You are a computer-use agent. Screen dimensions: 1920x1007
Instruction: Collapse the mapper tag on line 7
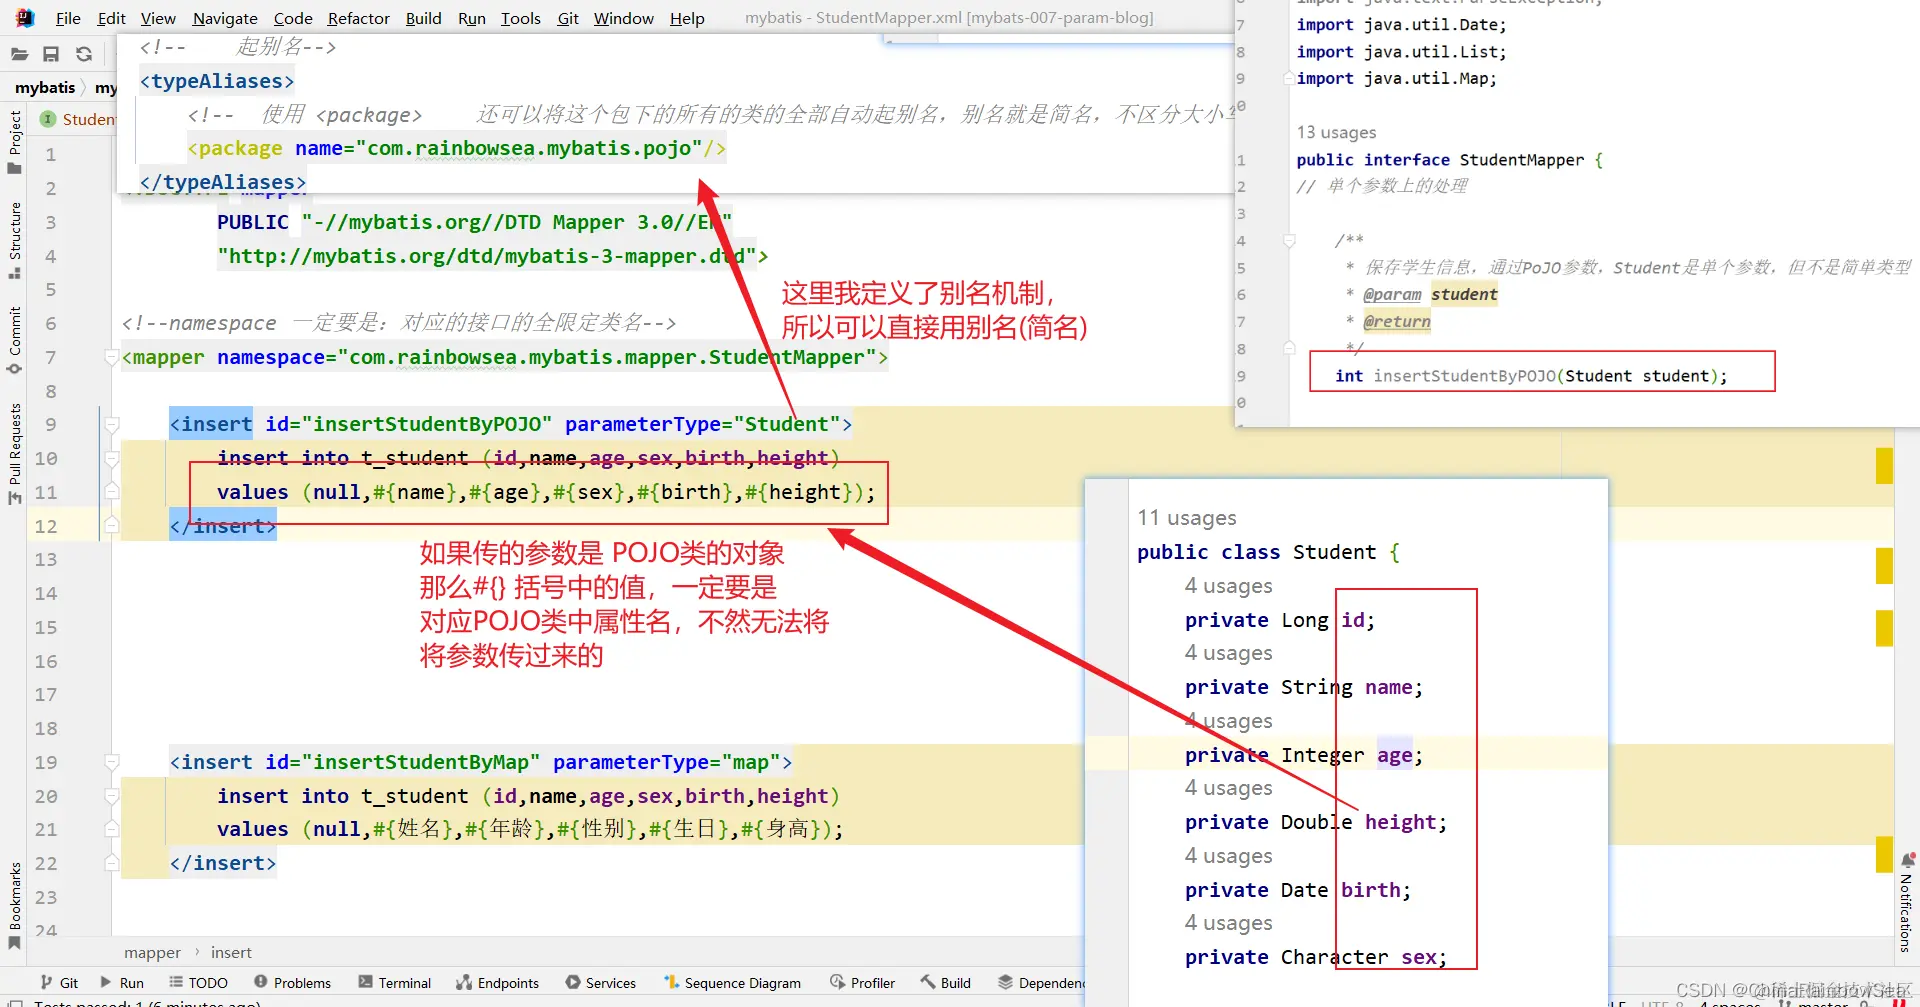click(x=112, y=357)
